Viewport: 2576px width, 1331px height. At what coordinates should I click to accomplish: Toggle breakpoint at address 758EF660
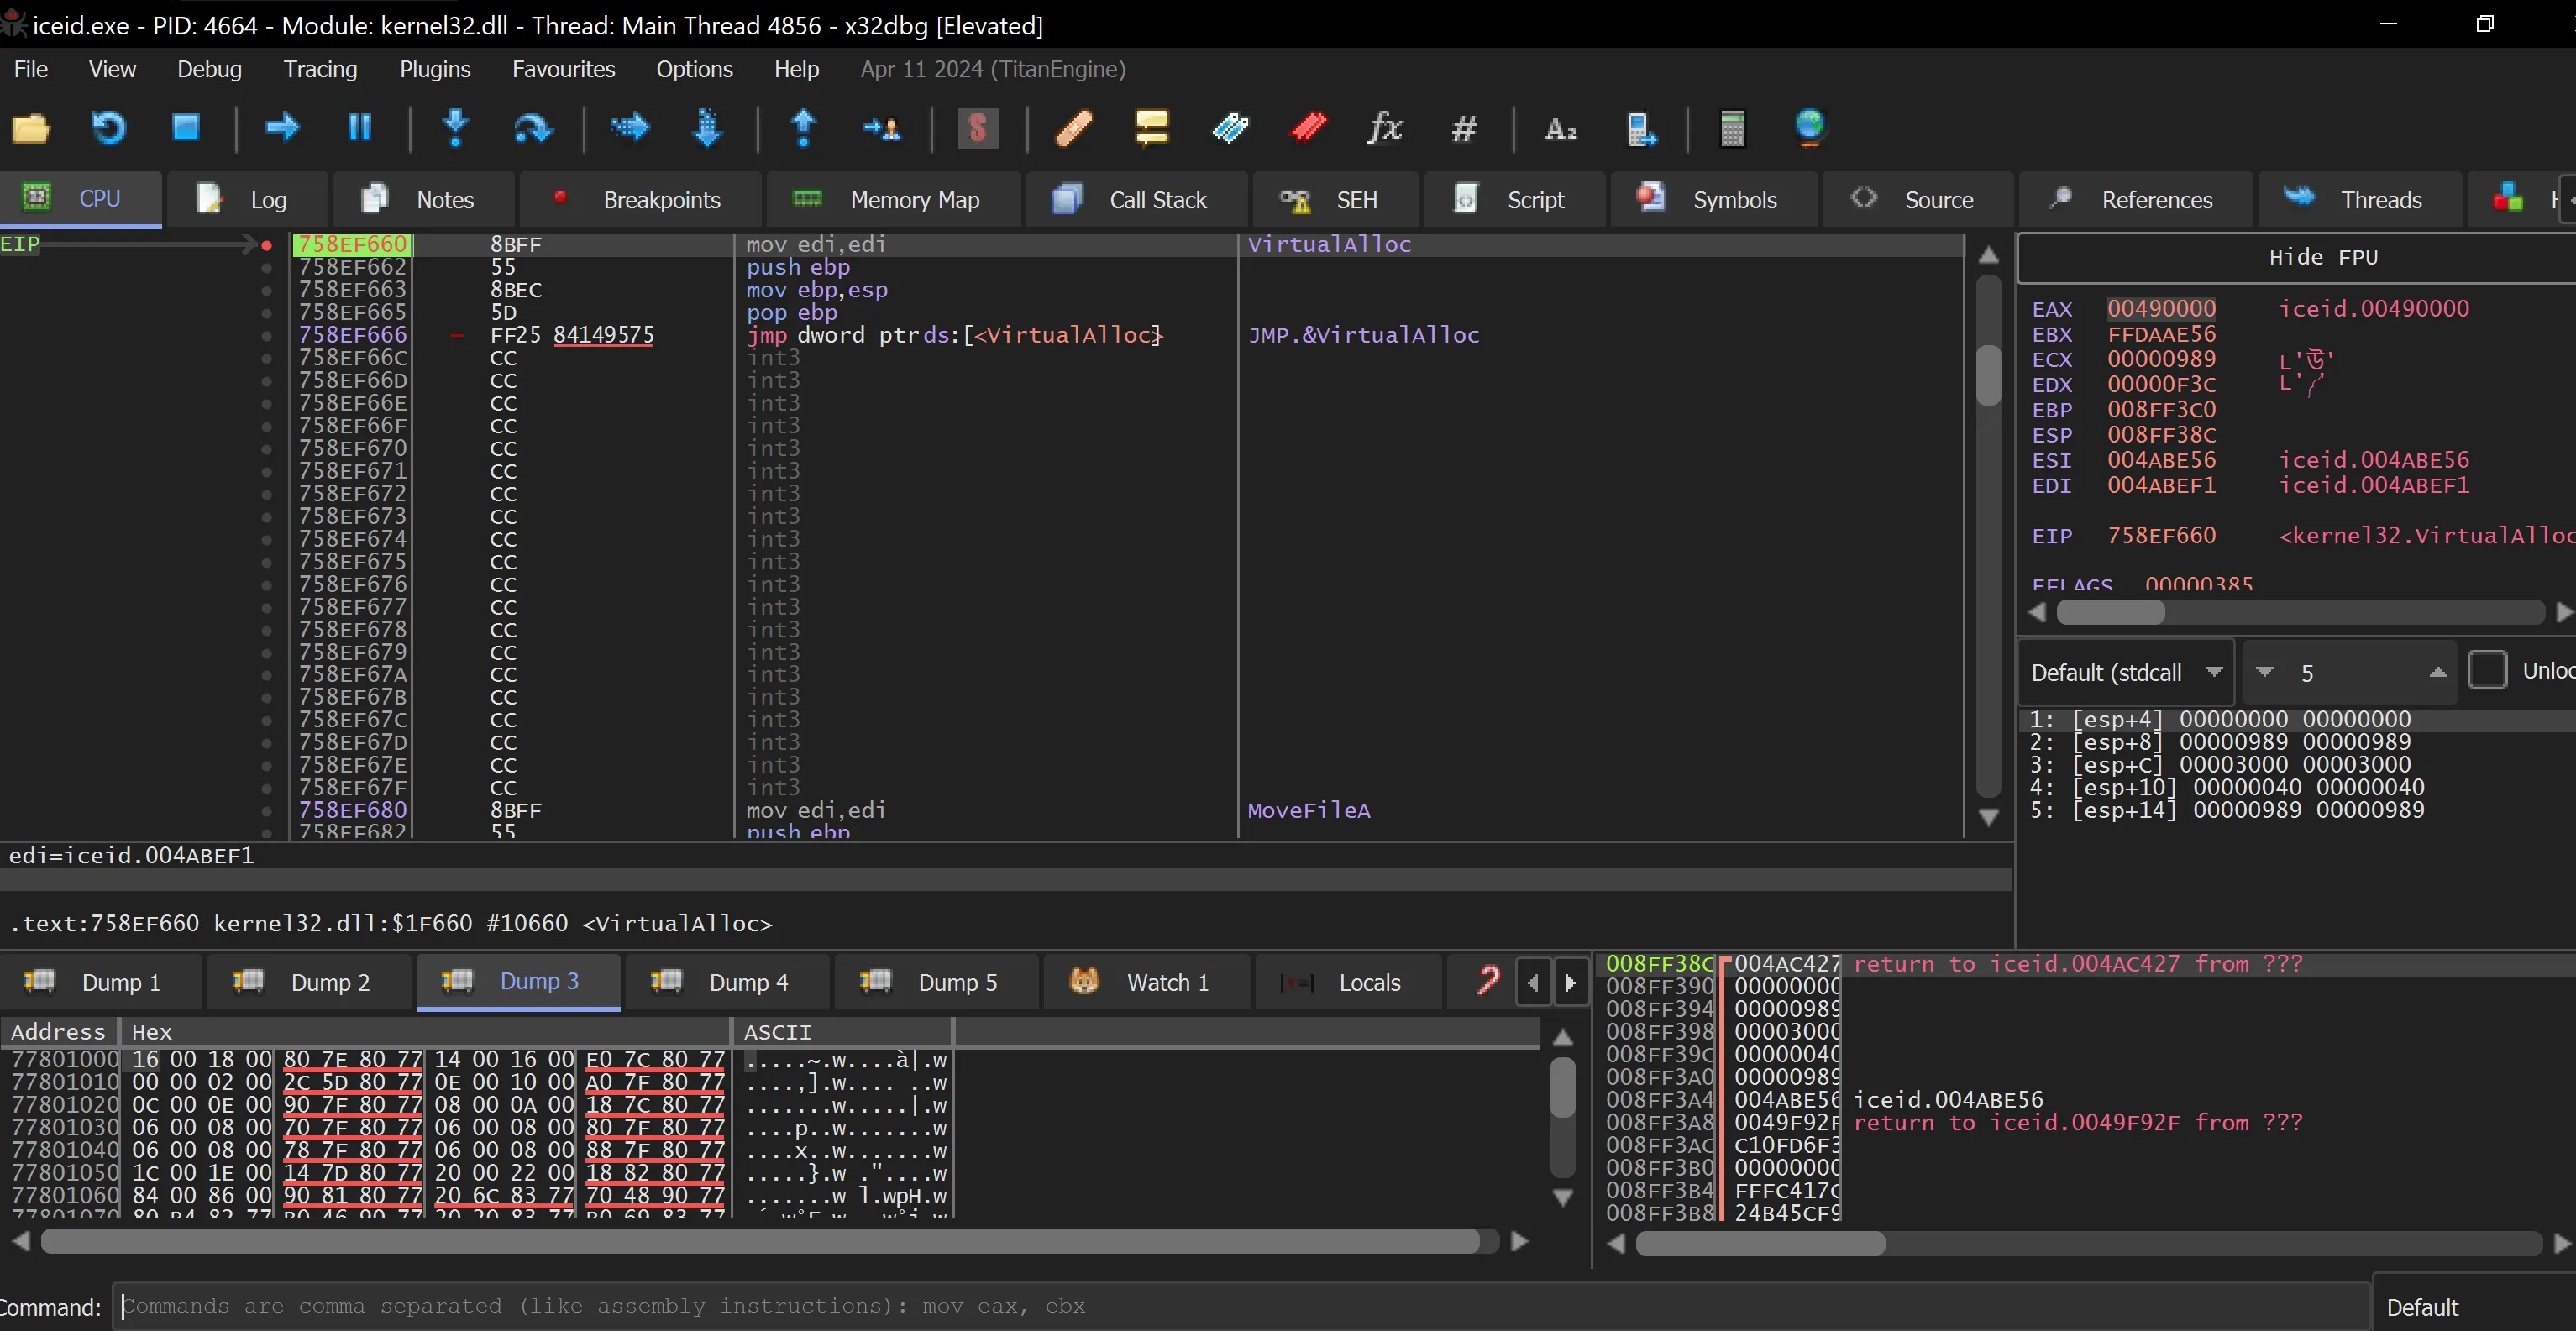(266, 245)
